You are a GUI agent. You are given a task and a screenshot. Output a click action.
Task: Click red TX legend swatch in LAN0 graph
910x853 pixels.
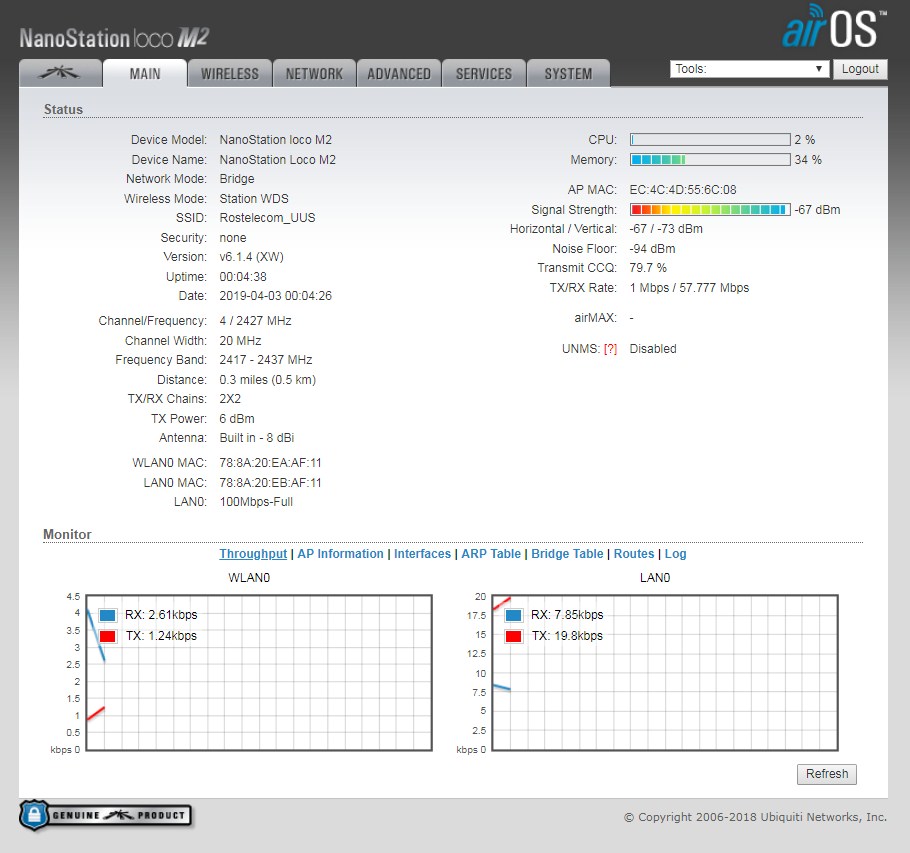pyautogui.click(x=514, y=636)
